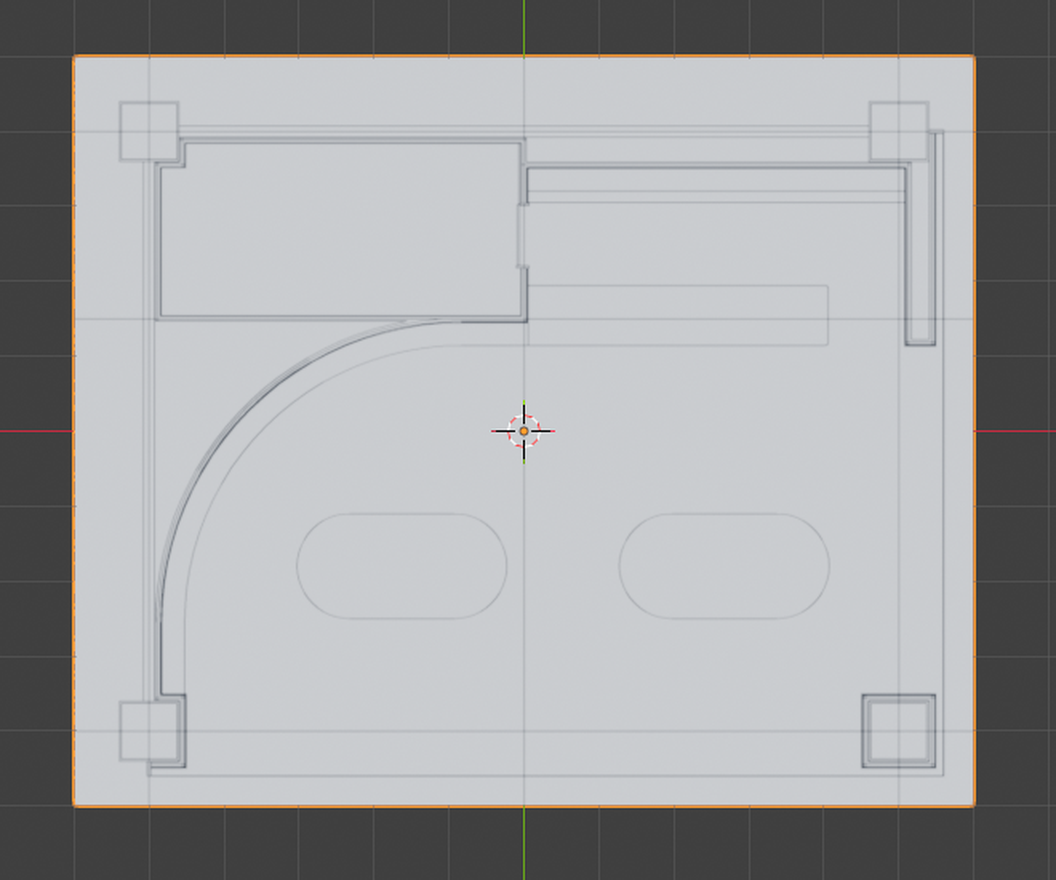Click the small square at the bottom-left corner
The height and width of the screenshot is (880, 1056).
click(149, 731)
